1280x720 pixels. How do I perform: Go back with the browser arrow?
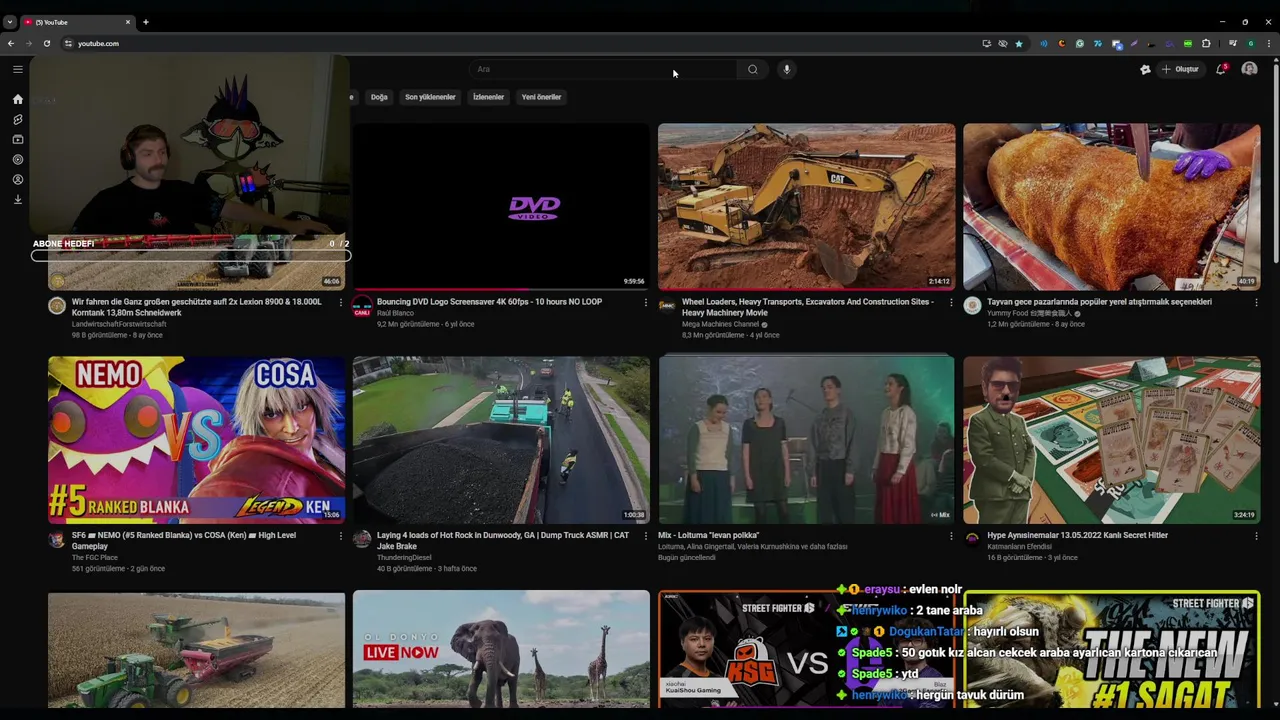(11, 43)
